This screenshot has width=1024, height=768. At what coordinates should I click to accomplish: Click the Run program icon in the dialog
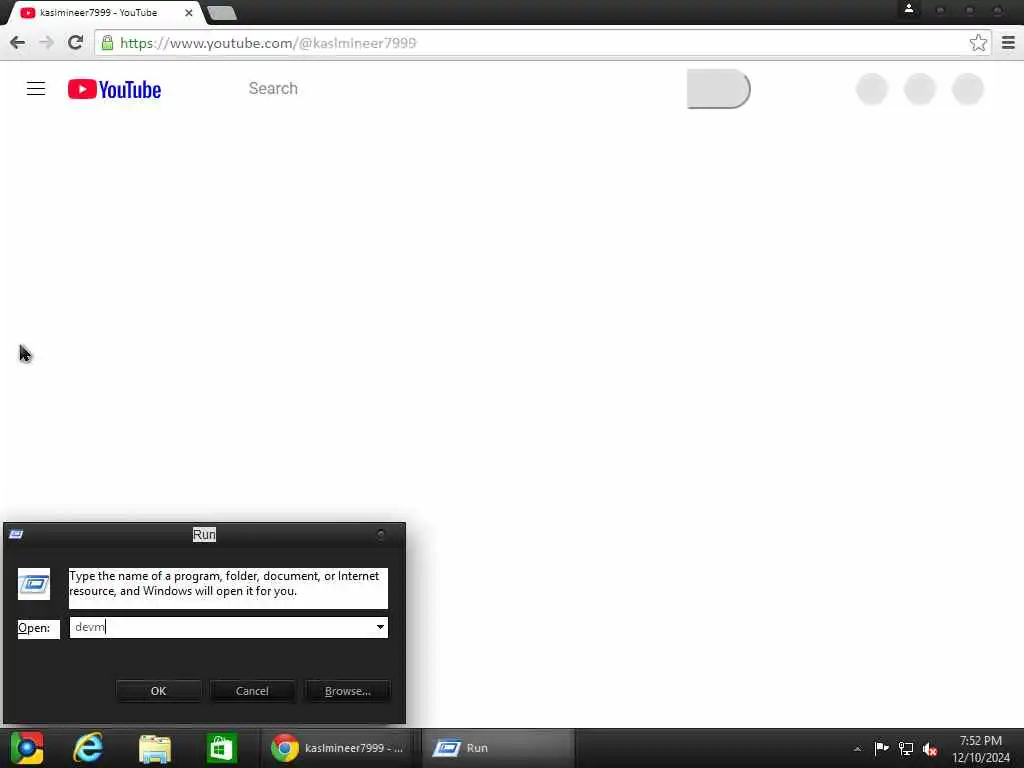click(x=34, y=584)
